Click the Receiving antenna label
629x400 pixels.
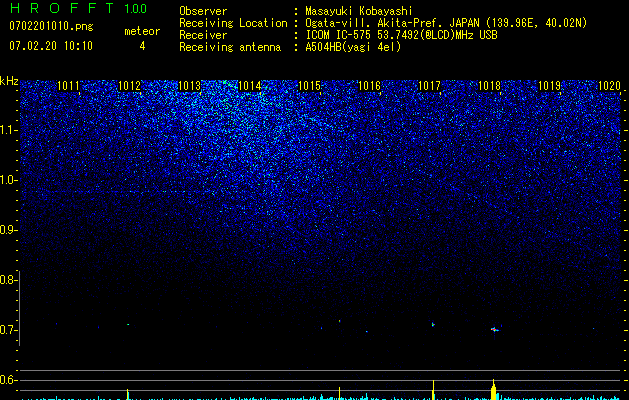[230, 47]
